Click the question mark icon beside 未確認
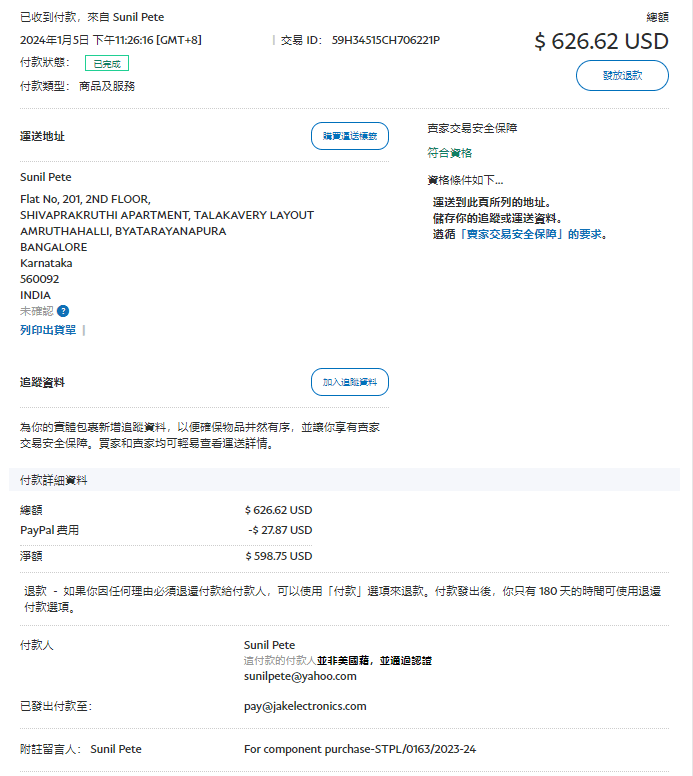The width and height of the screenshot is (693, 776). [63, 311]
